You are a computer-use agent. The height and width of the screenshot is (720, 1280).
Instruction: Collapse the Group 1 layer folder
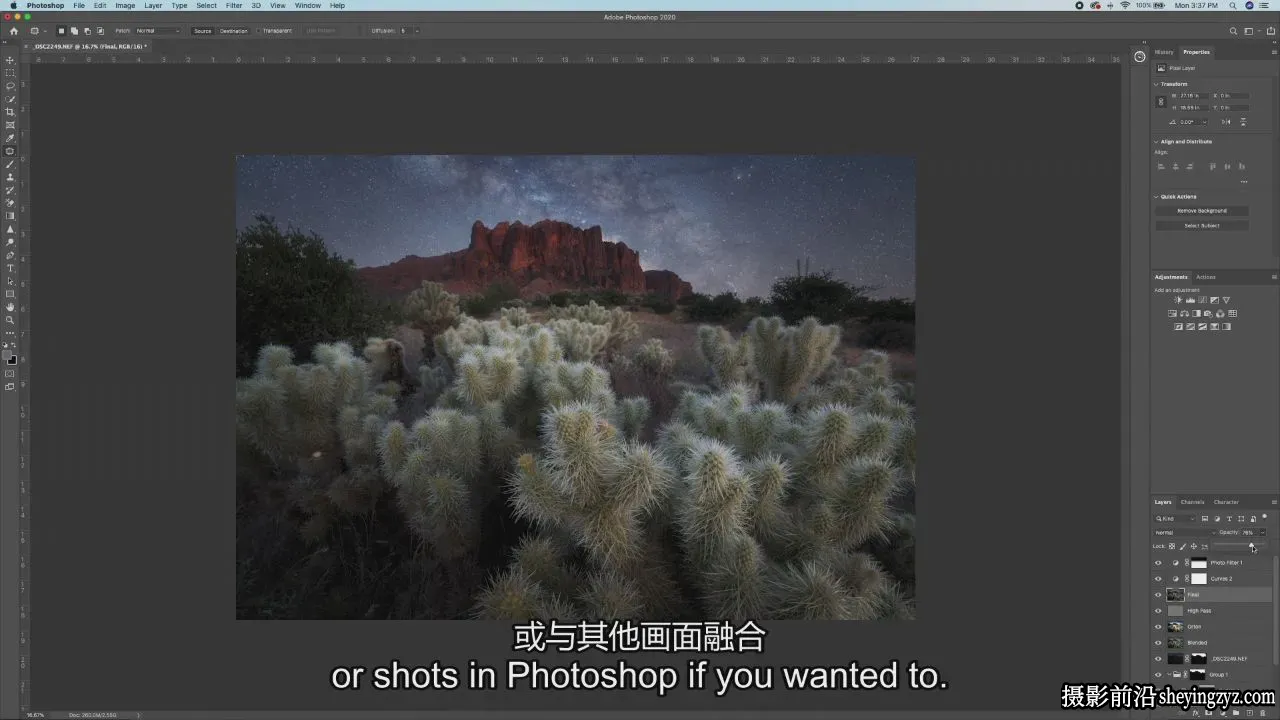(x=1169, y=675)
